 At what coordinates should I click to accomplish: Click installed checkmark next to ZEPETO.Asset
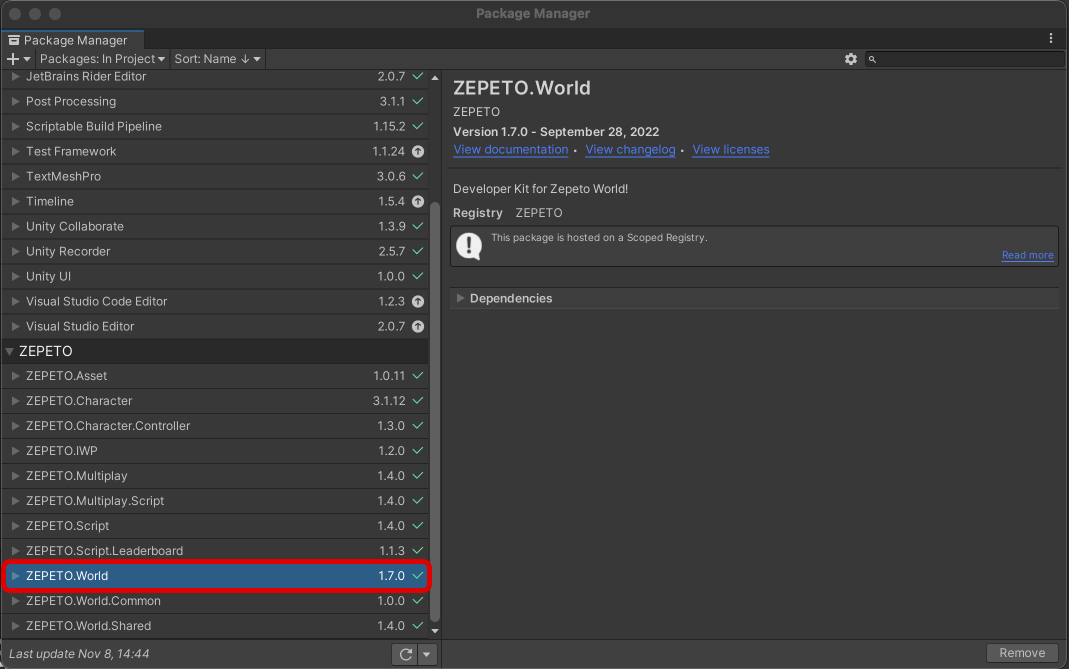[418, 376]
